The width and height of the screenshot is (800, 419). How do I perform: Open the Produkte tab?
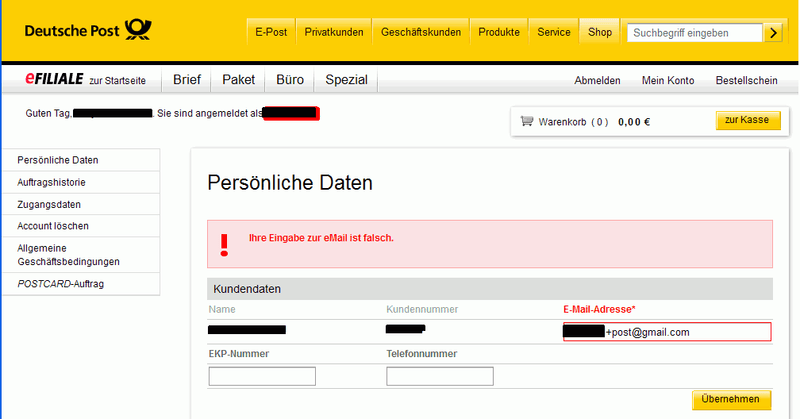[x=499, y=32]
